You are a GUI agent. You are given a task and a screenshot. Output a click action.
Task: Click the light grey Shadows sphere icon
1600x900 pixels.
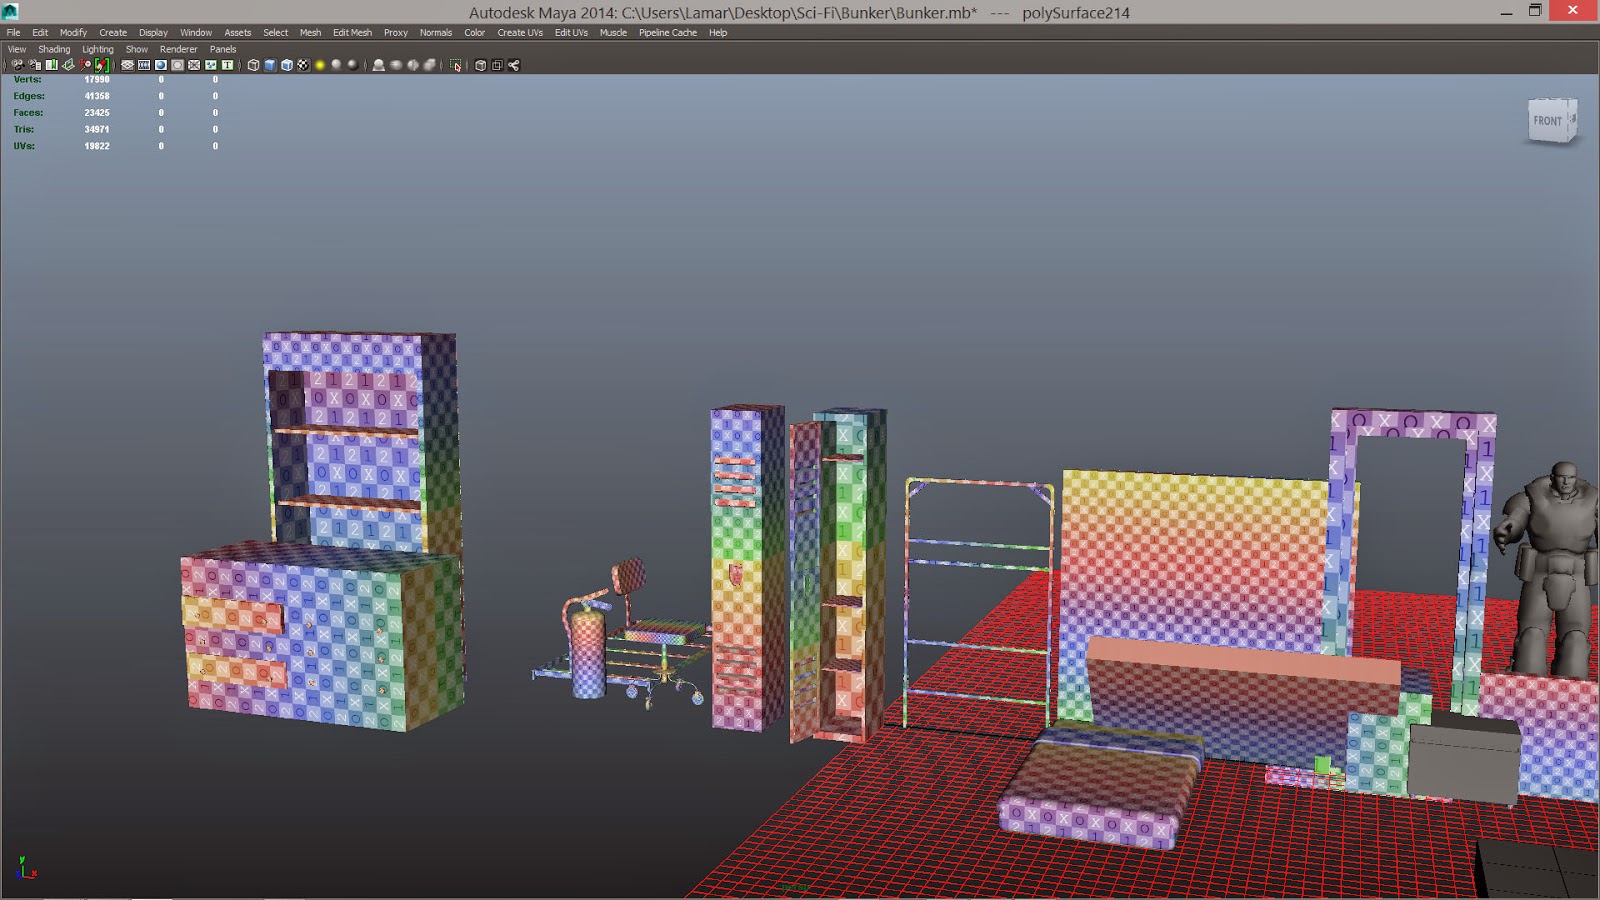[x=336, y=65]
